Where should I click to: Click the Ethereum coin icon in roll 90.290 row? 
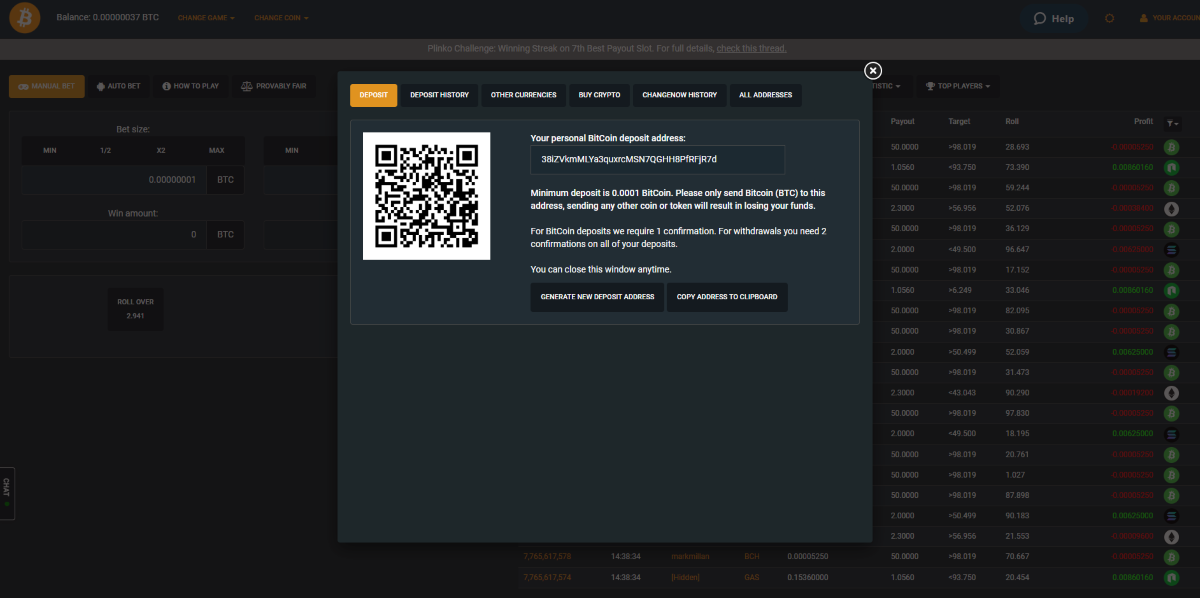[x=1171, y=393]
